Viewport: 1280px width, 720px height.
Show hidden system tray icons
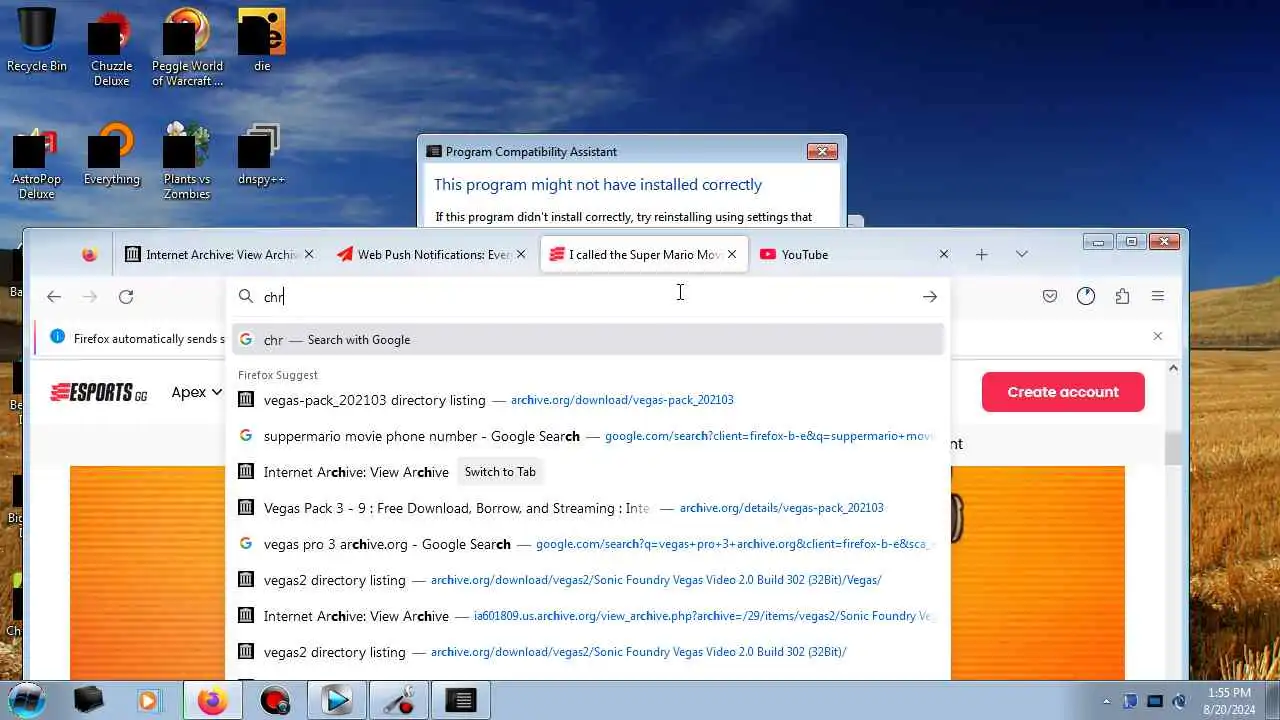1106,701
